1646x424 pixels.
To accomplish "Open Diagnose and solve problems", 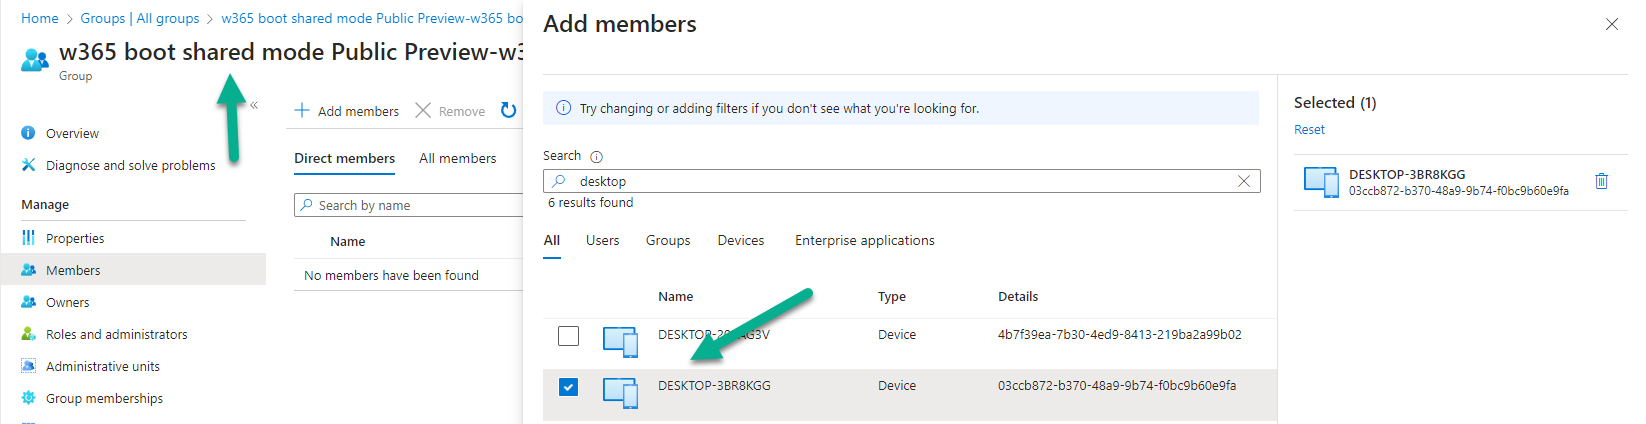I will point(130,165).
